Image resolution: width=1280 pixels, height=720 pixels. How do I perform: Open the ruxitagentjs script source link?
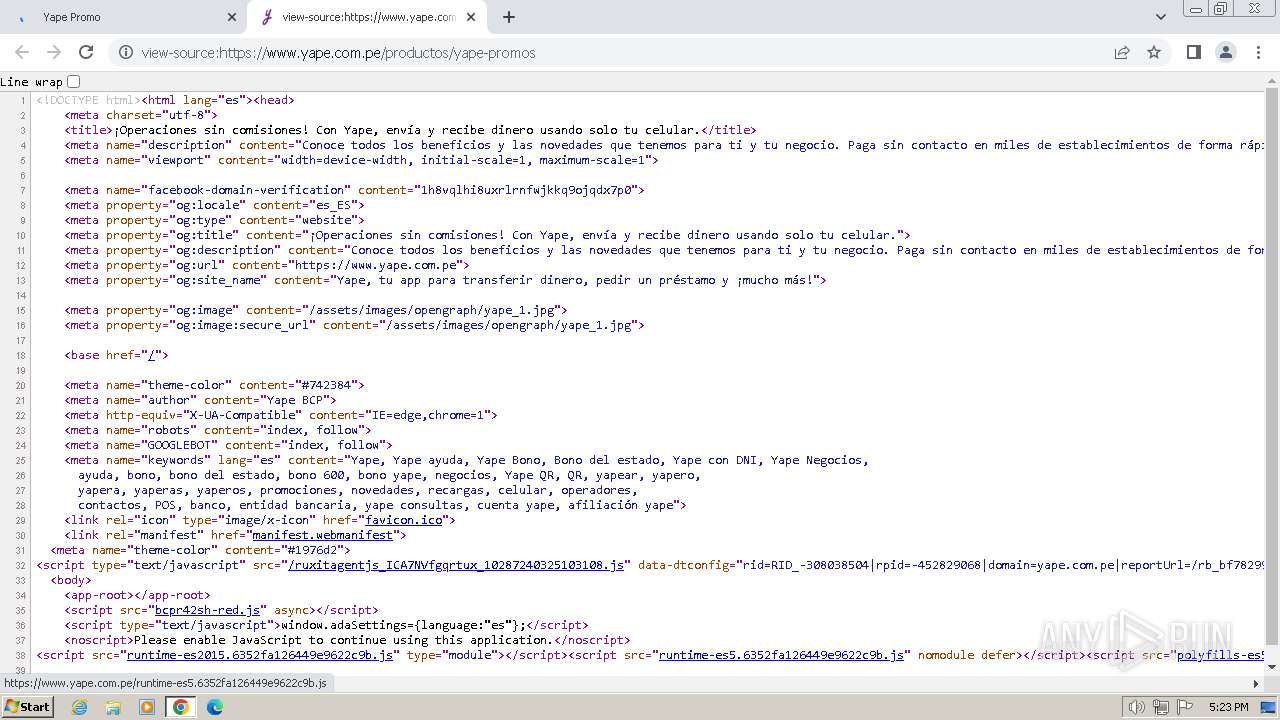click(457, 565)
